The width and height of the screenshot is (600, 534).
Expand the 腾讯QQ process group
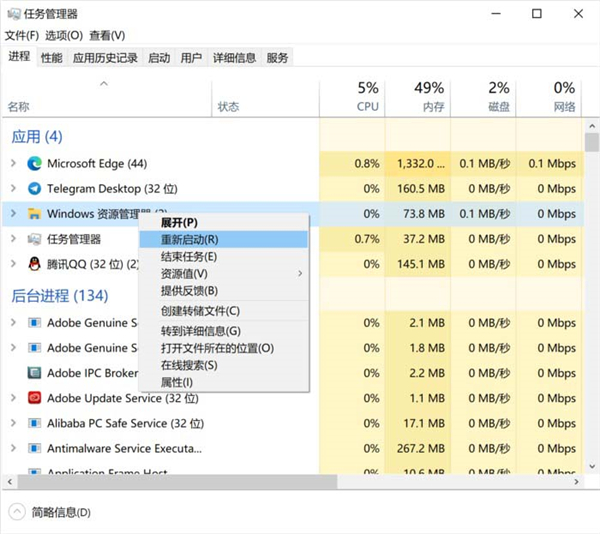pos(13,264)
